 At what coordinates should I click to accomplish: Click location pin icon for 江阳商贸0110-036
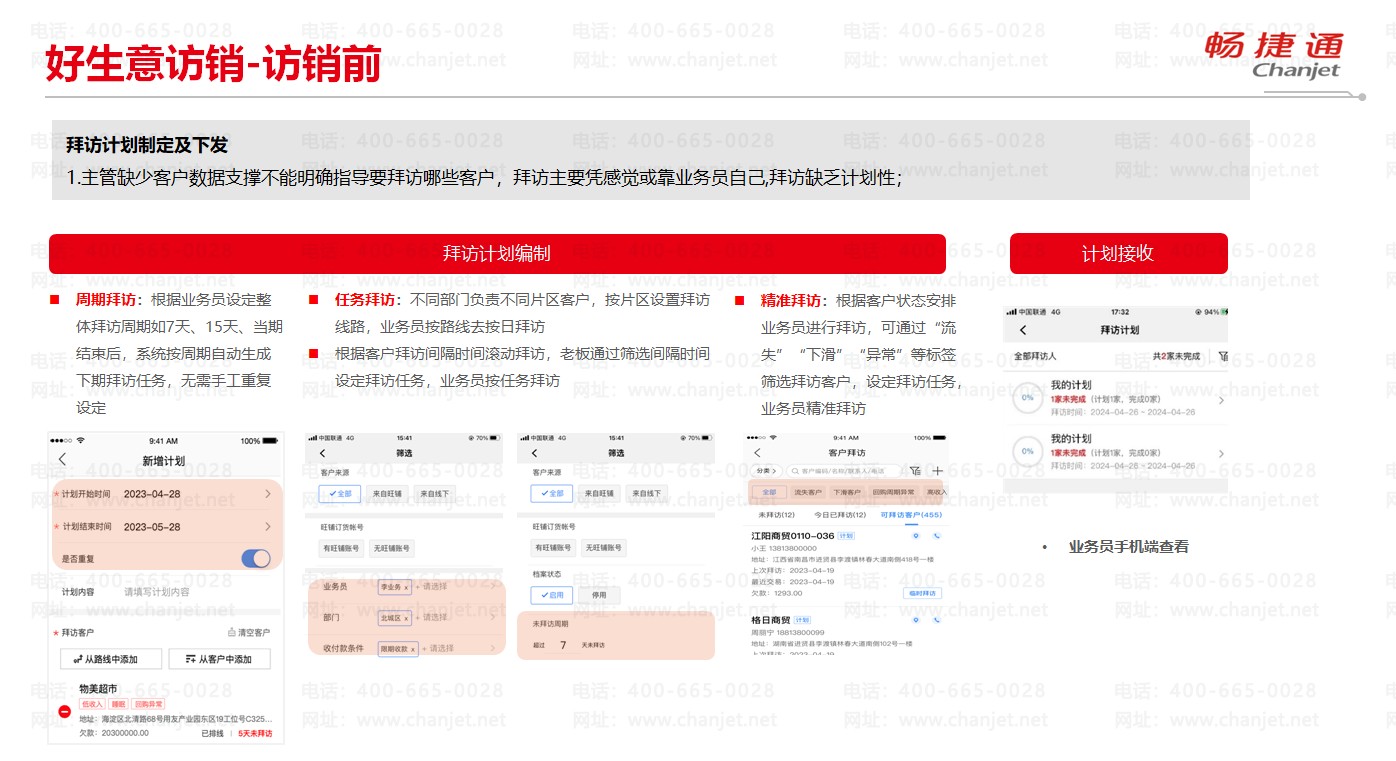coord(916,536)
